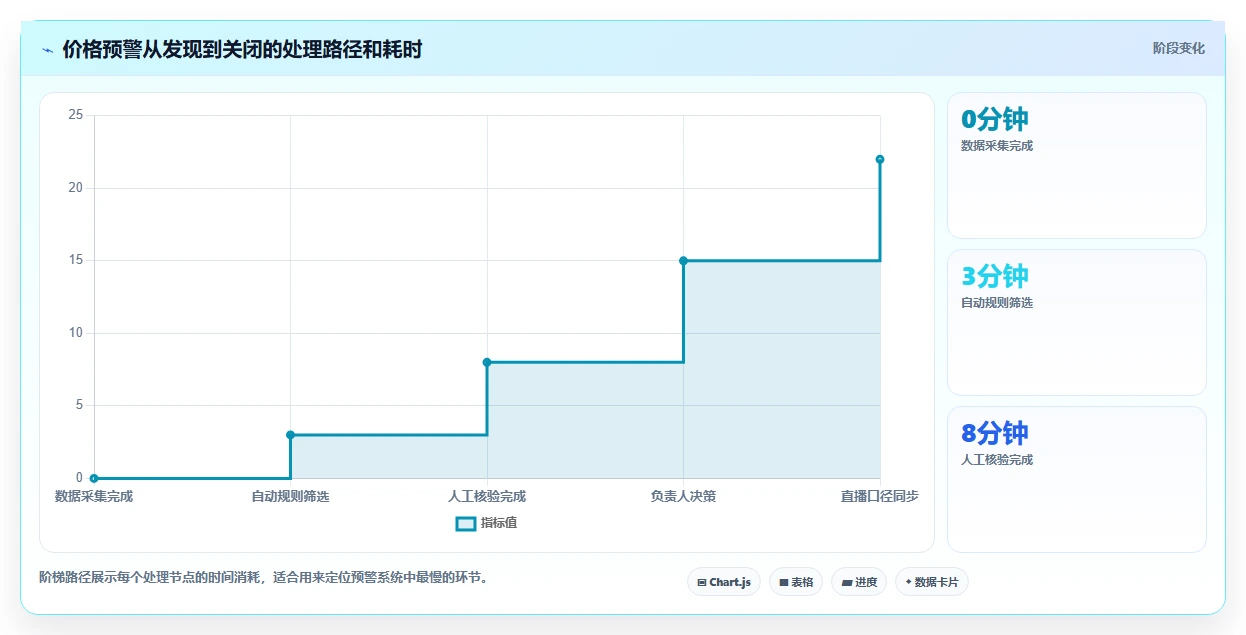Click the lightning icon beside the title

tap(48, 49)
